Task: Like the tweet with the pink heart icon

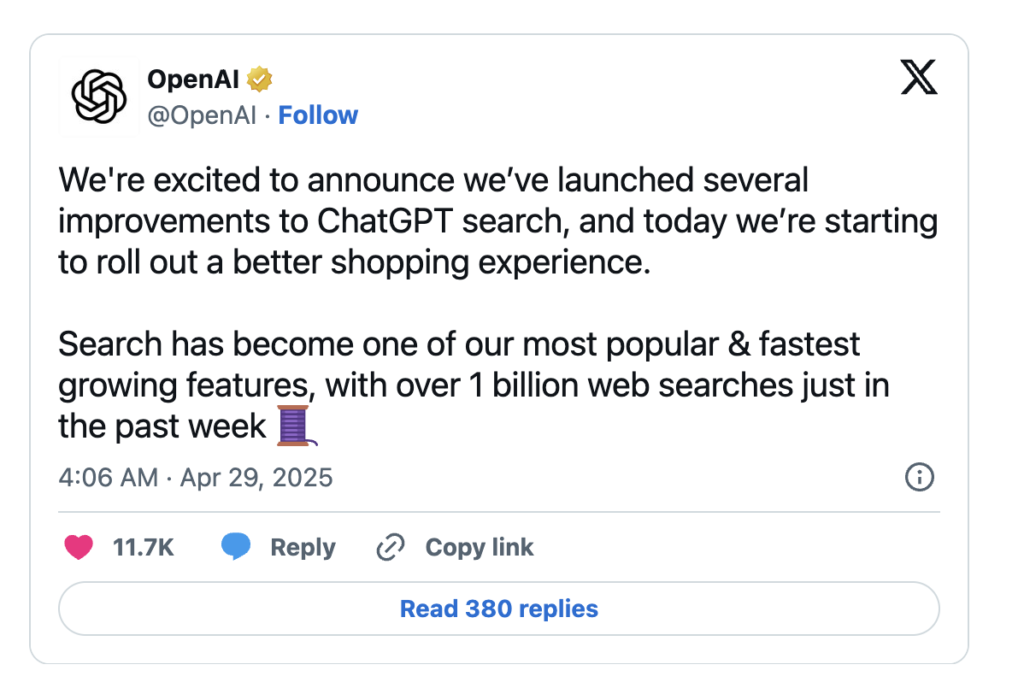Action: 78,547
